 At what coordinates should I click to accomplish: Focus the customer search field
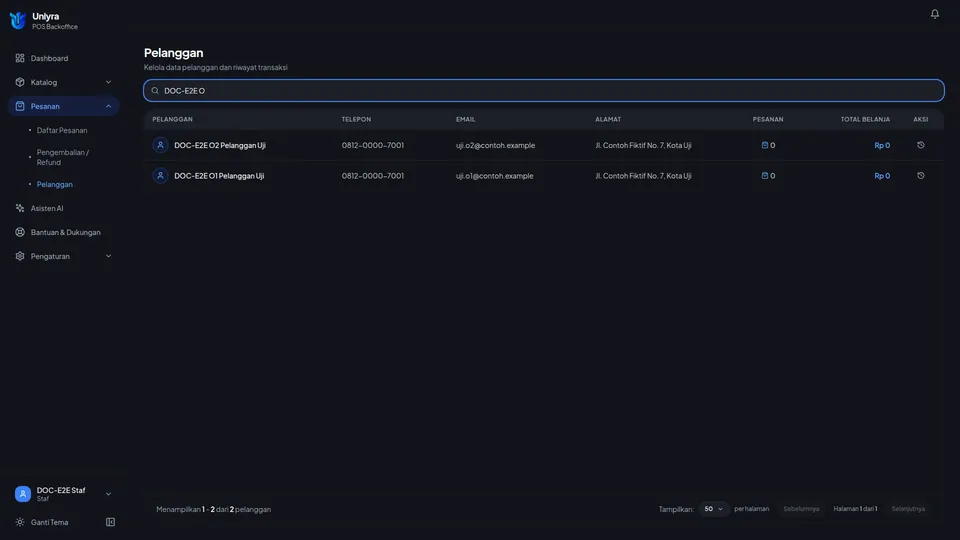[x=544, y=91]
